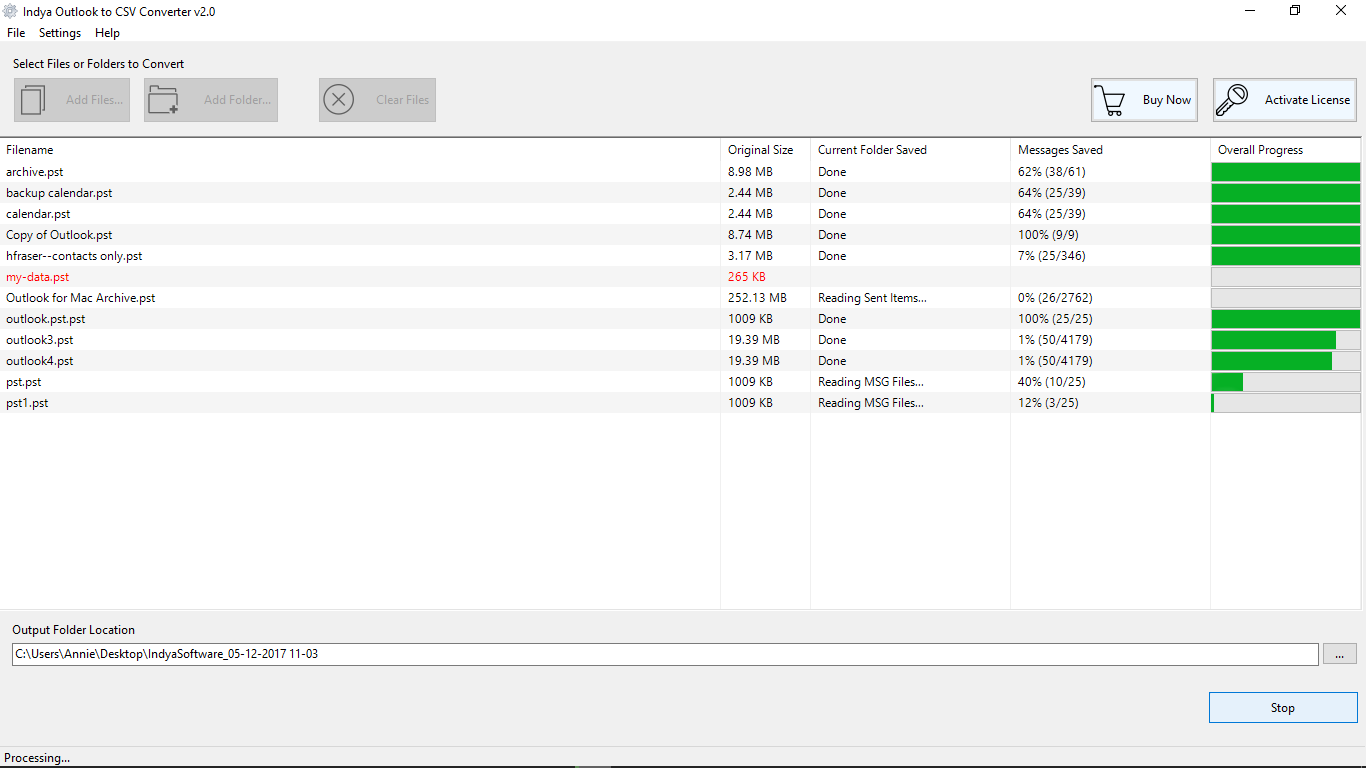Click the Add Folder... label
This screenshot has width=1366, height=768.
237,100
